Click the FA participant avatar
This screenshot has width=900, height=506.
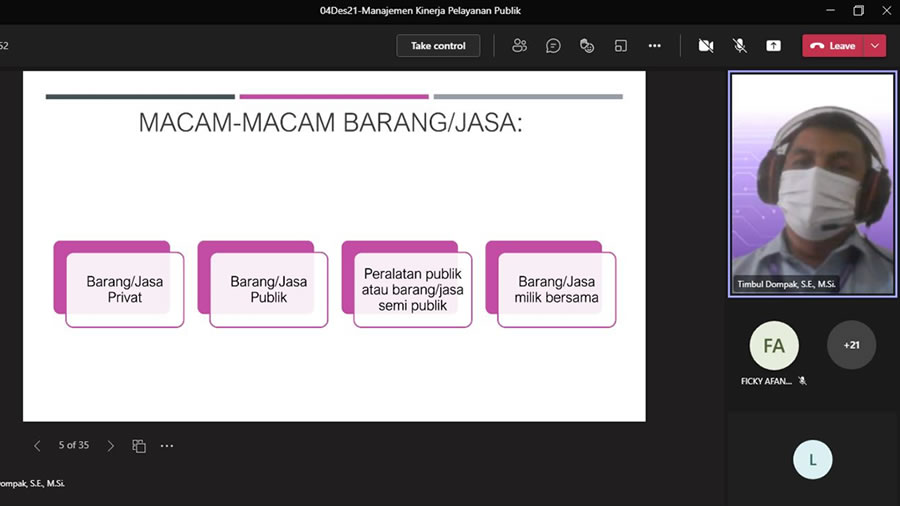[774, 345]
